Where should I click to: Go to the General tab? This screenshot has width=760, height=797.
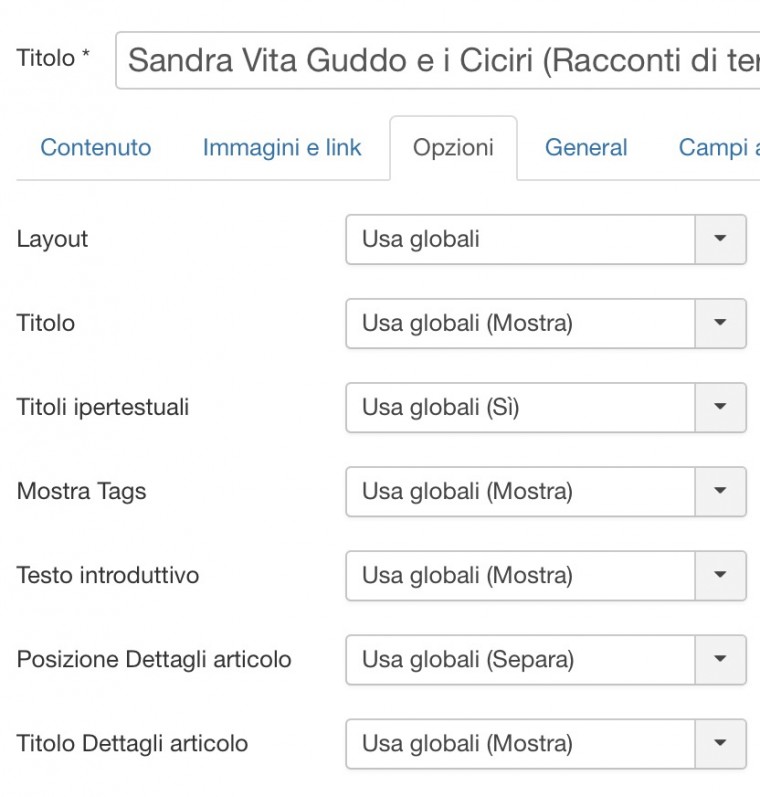pos(586,148)
